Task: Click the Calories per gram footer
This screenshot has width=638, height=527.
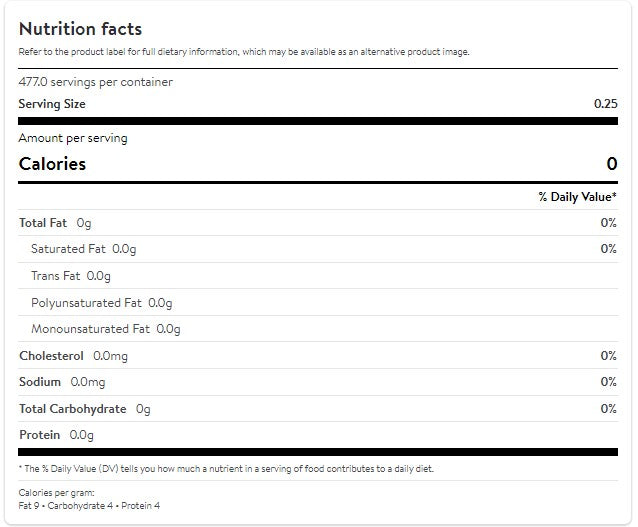Action: click(89, 499)
